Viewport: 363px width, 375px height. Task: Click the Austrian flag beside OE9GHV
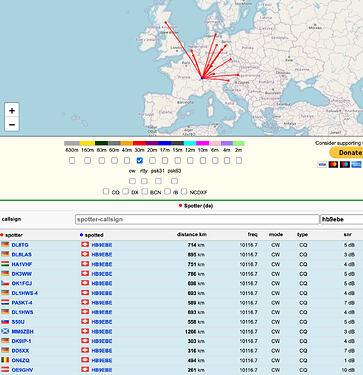click(5, 370)
